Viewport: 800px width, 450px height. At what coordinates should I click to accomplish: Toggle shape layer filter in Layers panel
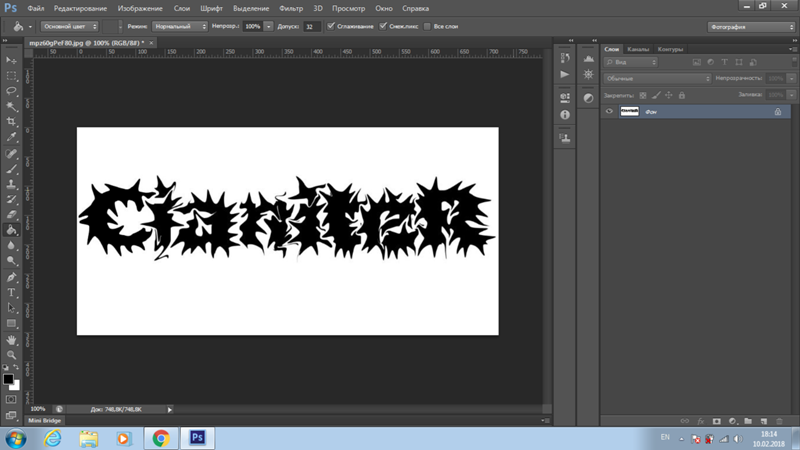[x=739, y=62]
